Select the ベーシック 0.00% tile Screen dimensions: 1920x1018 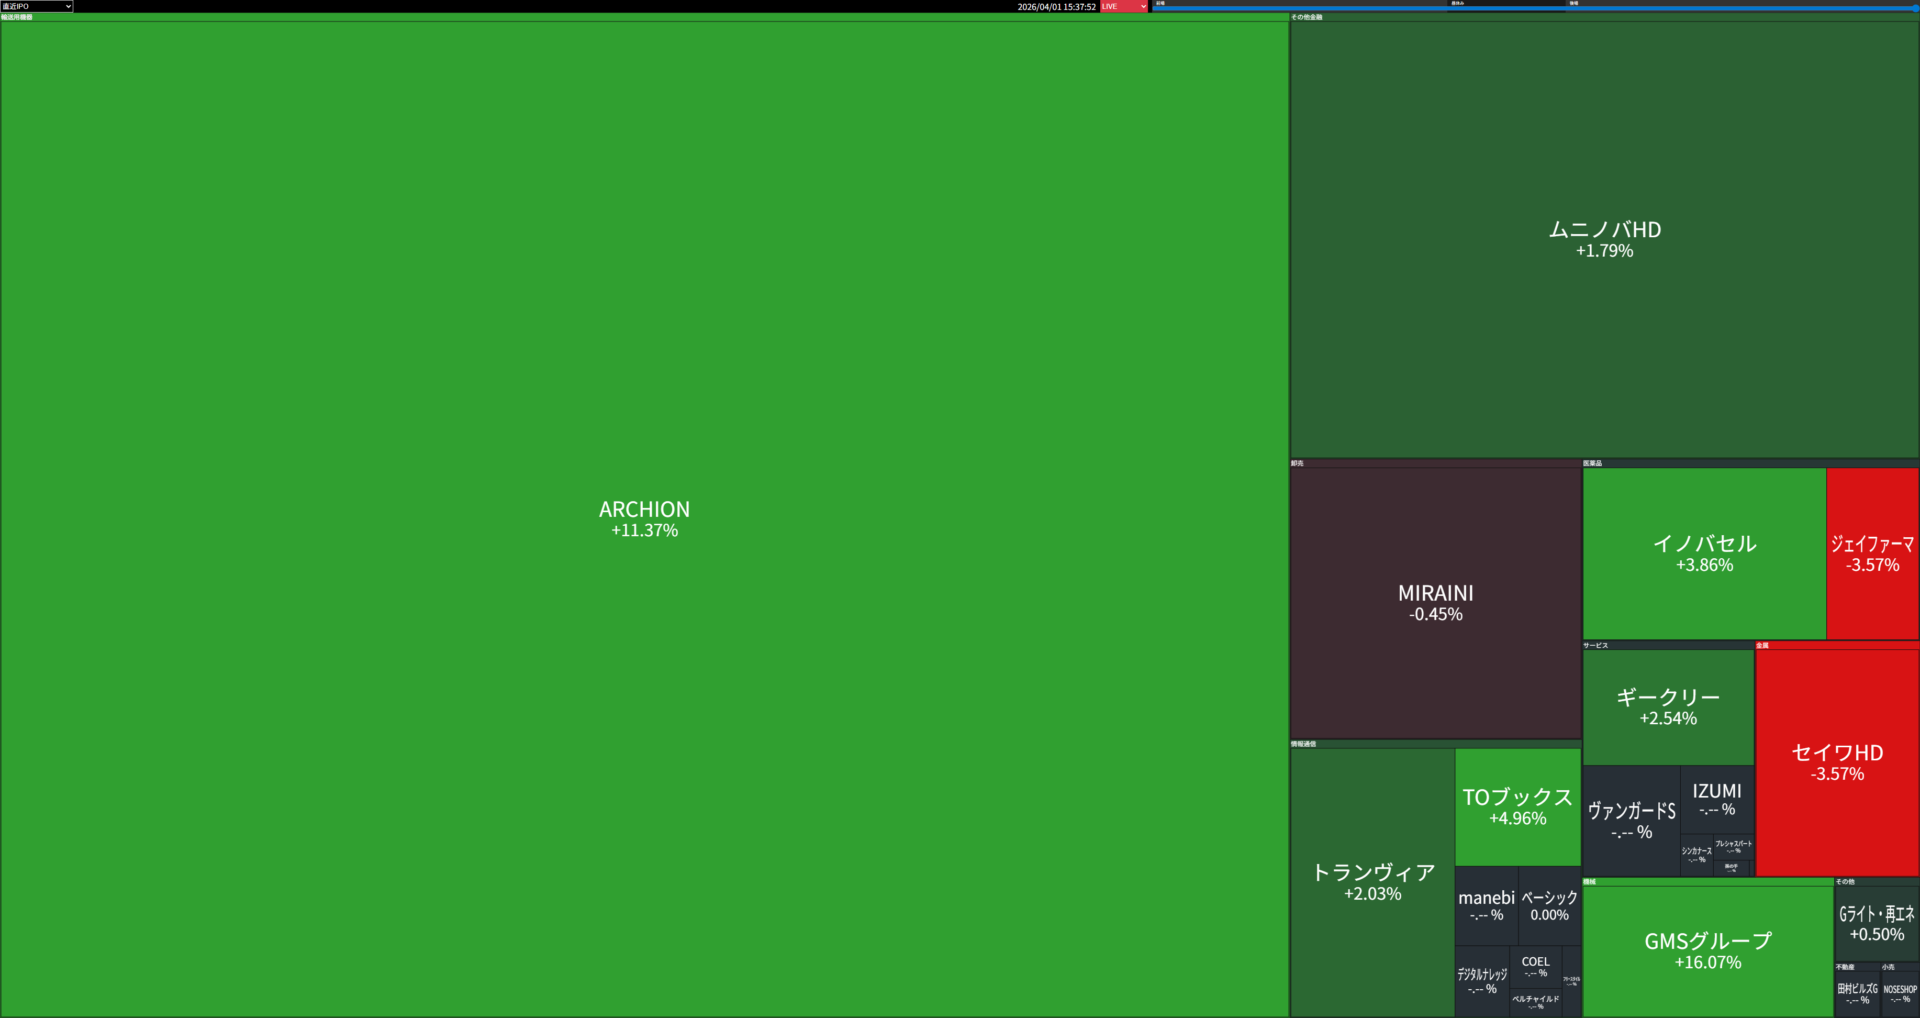[x=1549, y=905]
